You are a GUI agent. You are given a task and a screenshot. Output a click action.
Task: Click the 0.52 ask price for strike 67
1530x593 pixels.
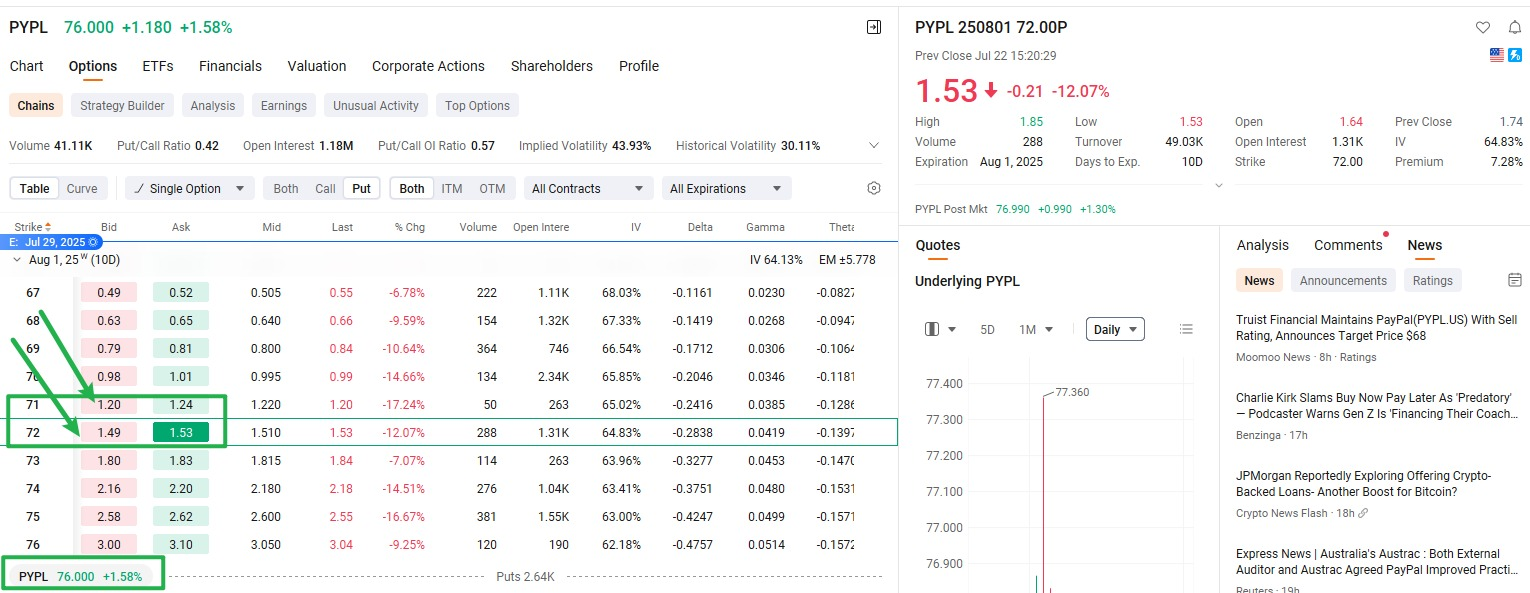click(x=181, y=292)
